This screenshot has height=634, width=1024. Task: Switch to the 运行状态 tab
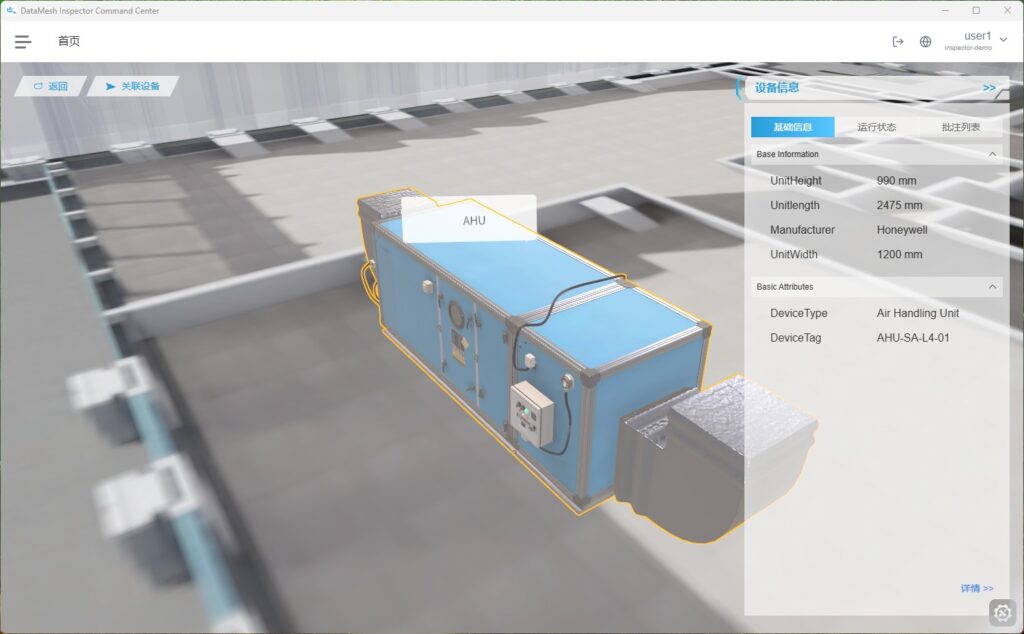(x=876, y=127)
